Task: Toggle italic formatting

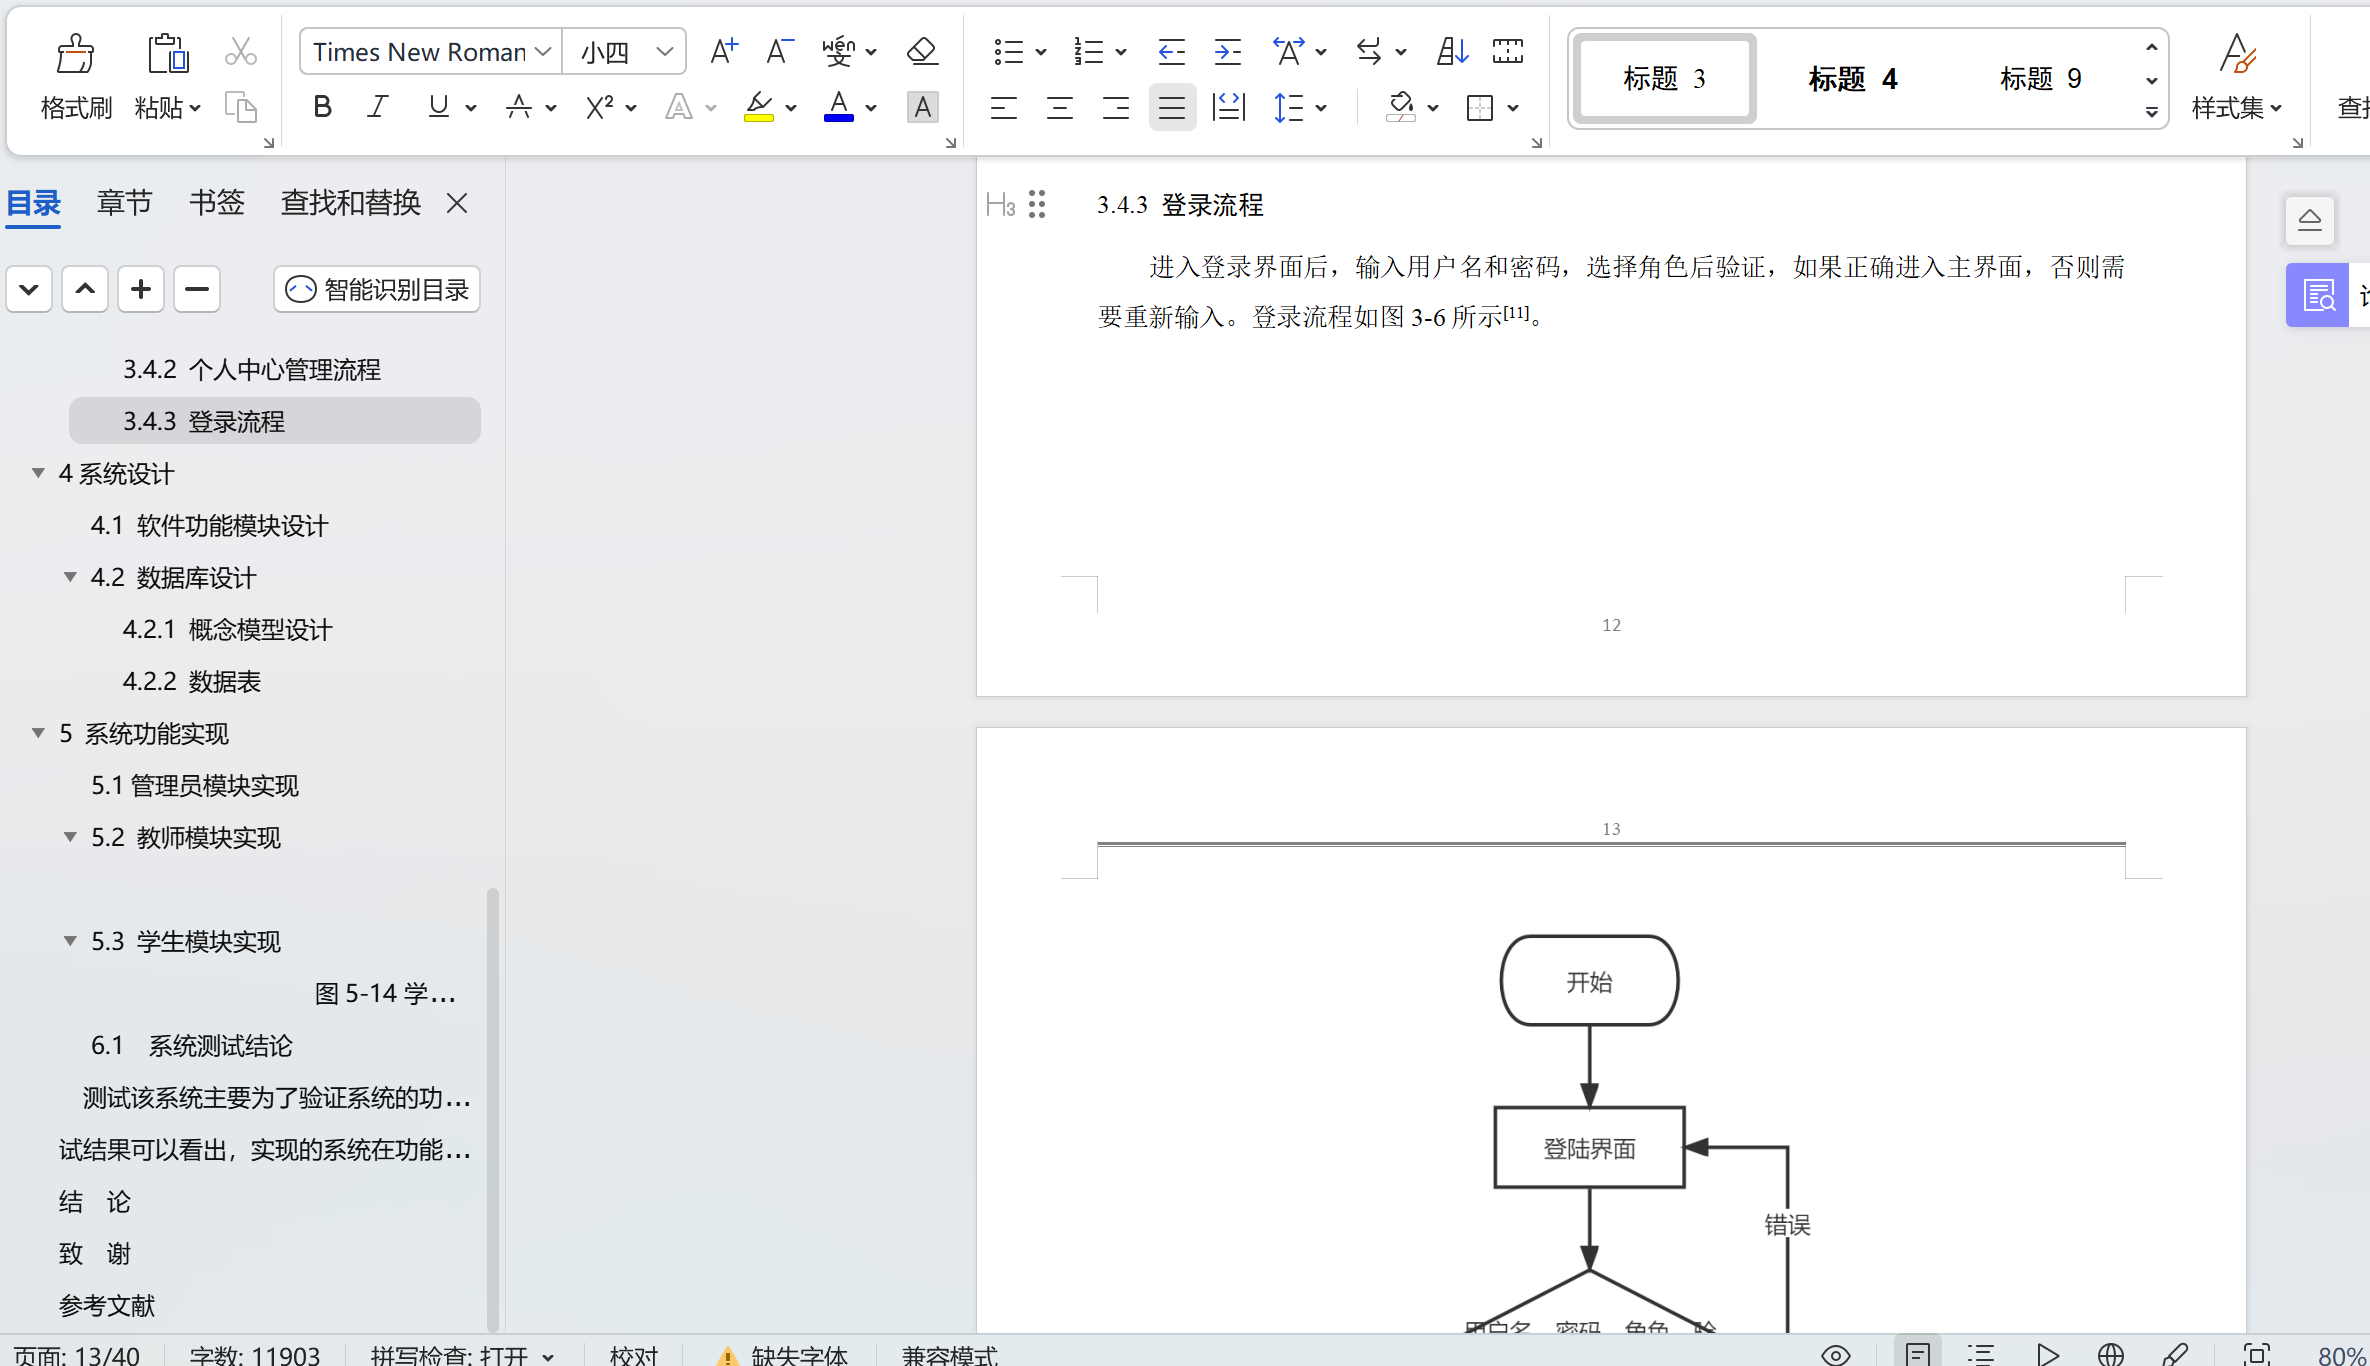Action: [377, 107]
